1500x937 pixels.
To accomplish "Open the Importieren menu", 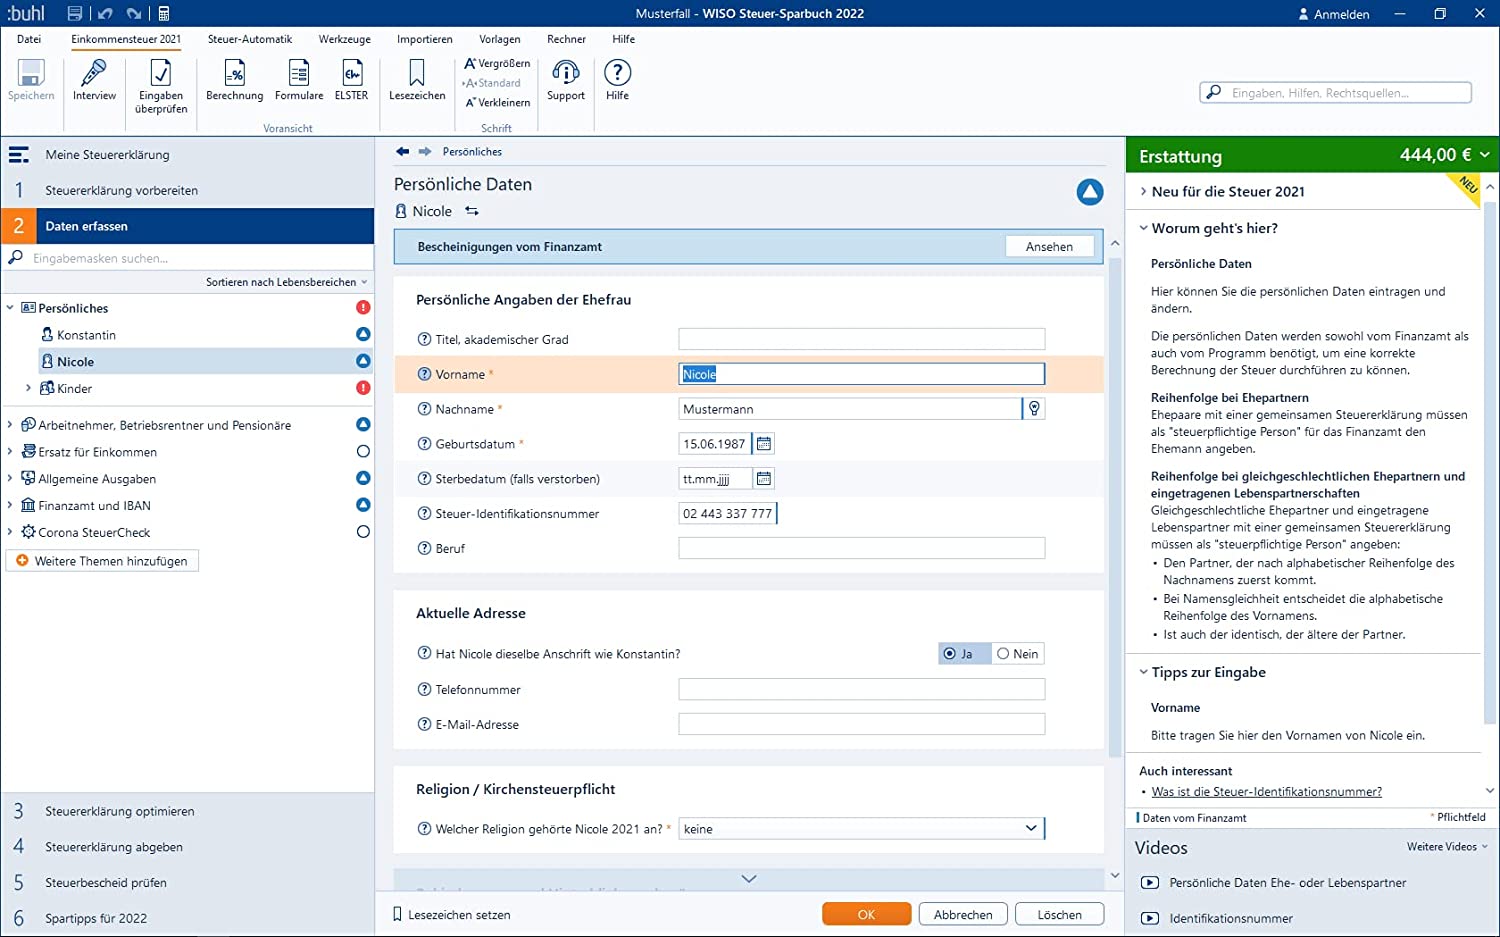I will point(424,39).
